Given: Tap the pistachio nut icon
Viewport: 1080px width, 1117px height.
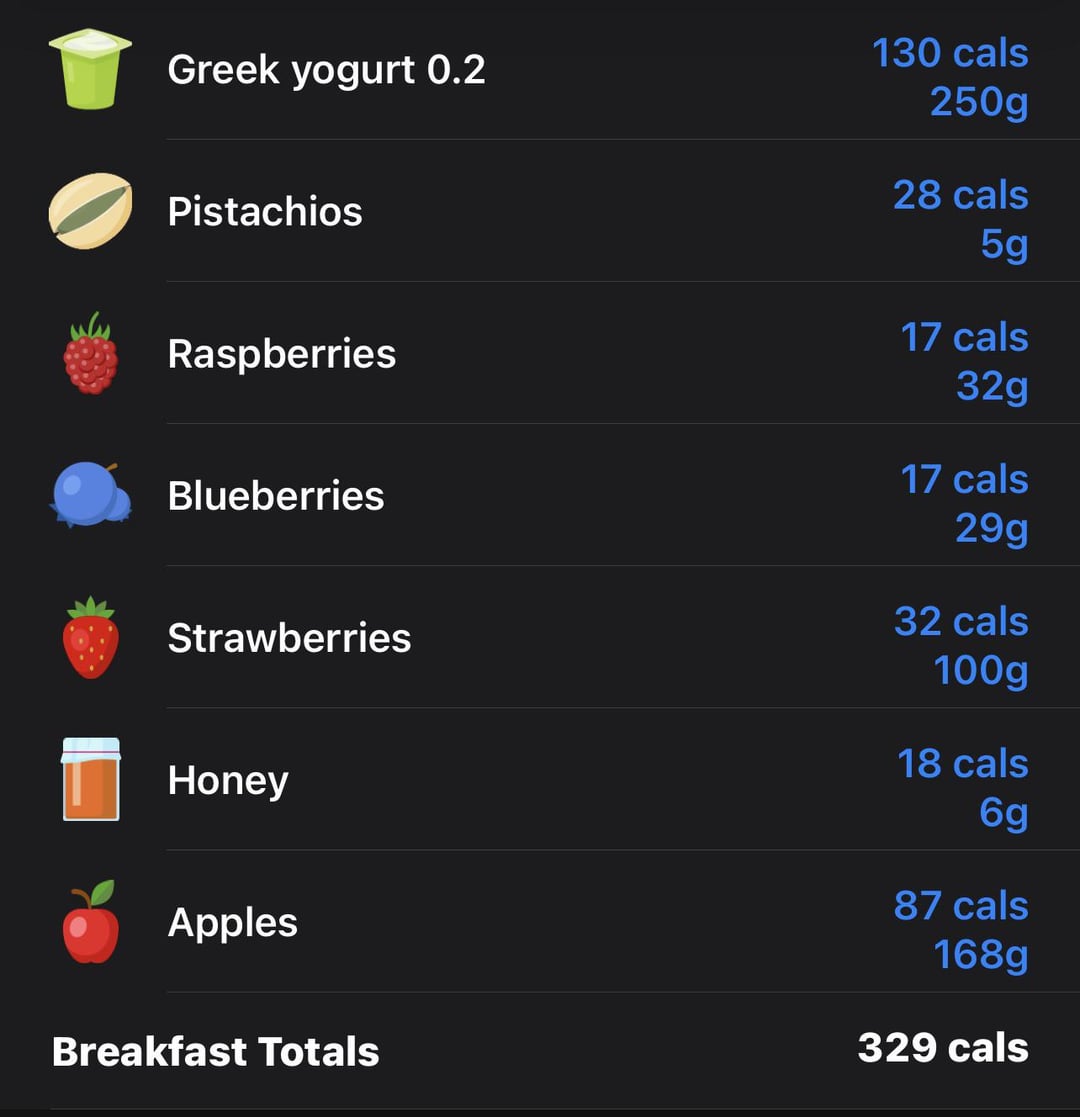Looking at the screenshot, I should click(90, 211).
